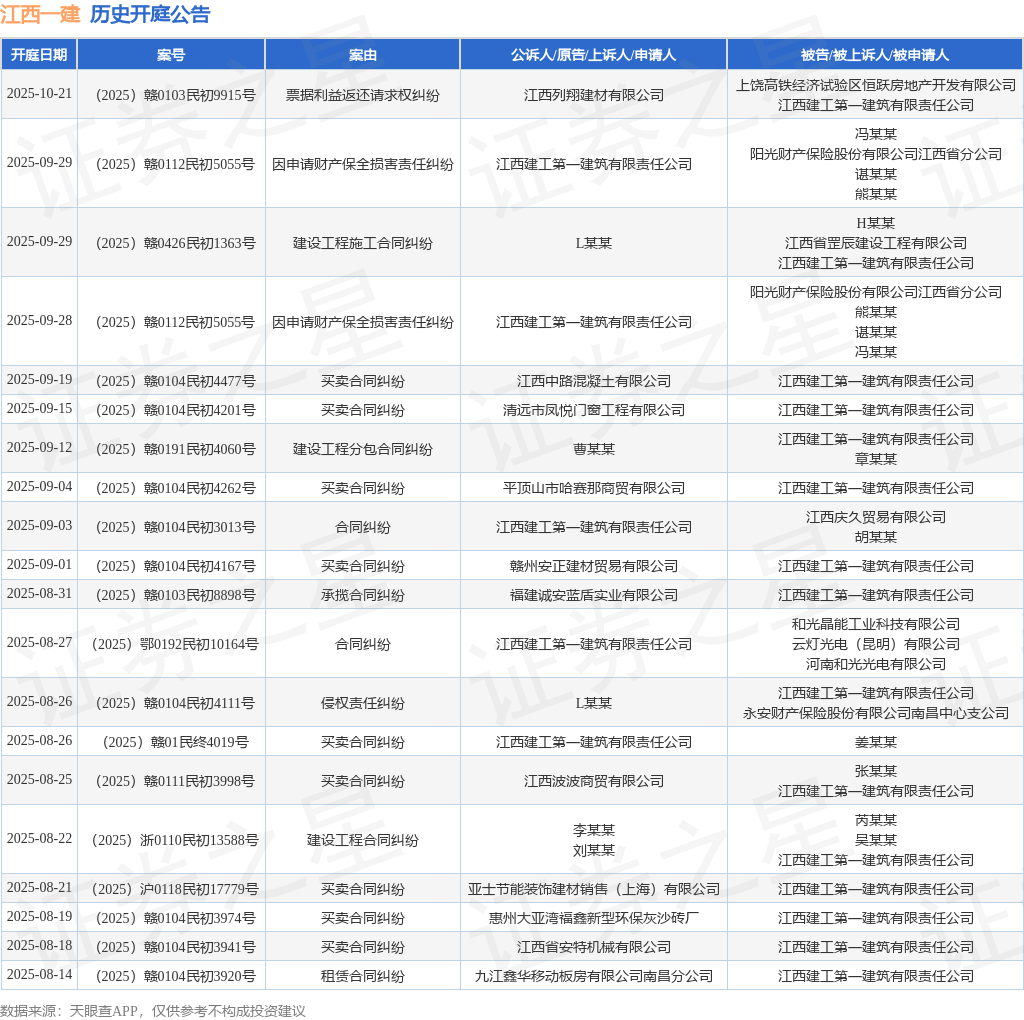Click defendant 章某某
Image resolution: width=1024 pixels, height=1020 pixels.
pos(876,460)
